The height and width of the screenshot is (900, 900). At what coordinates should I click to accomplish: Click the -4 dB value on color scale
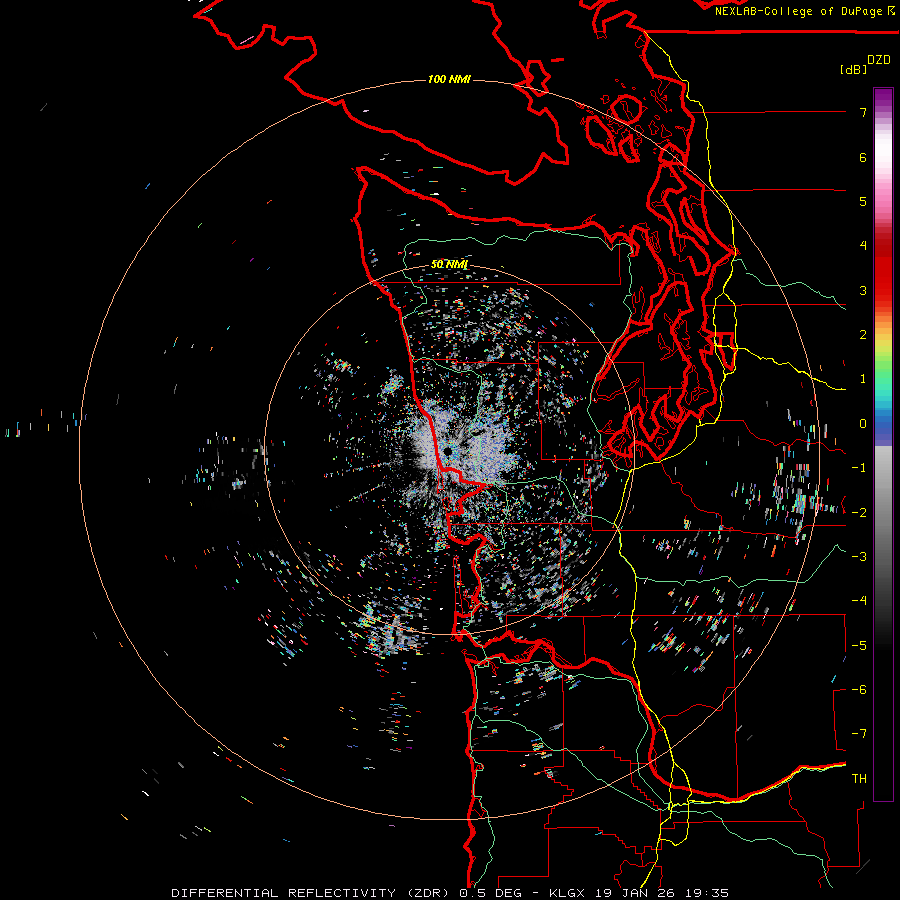(x=859, y=601)
